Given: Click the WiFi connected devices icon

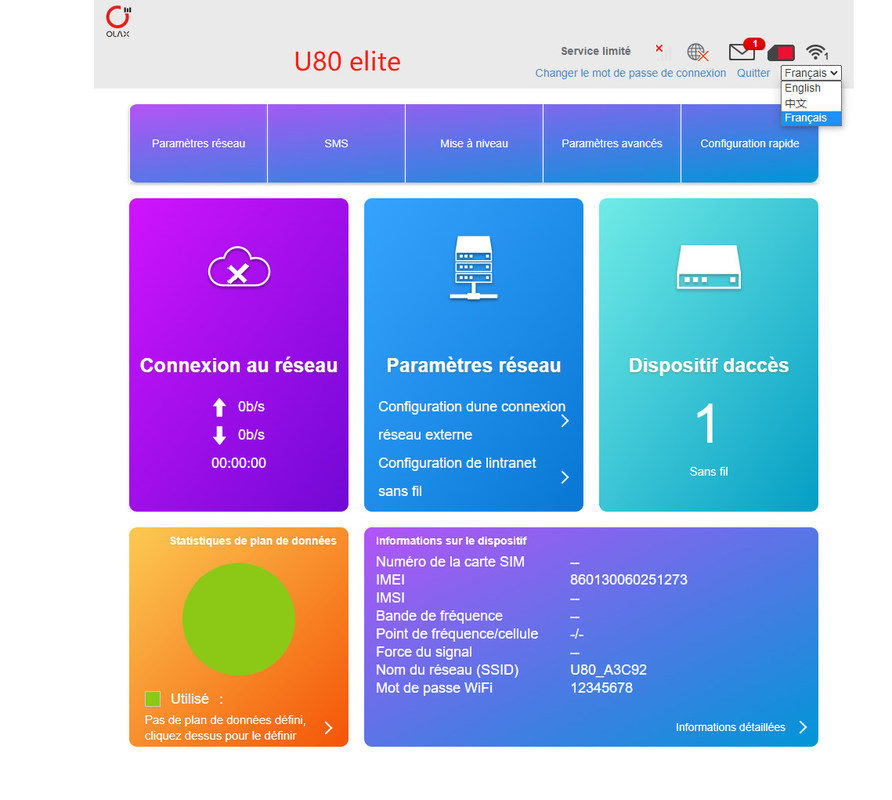Looking at the screenshot, I should [818, 52].
